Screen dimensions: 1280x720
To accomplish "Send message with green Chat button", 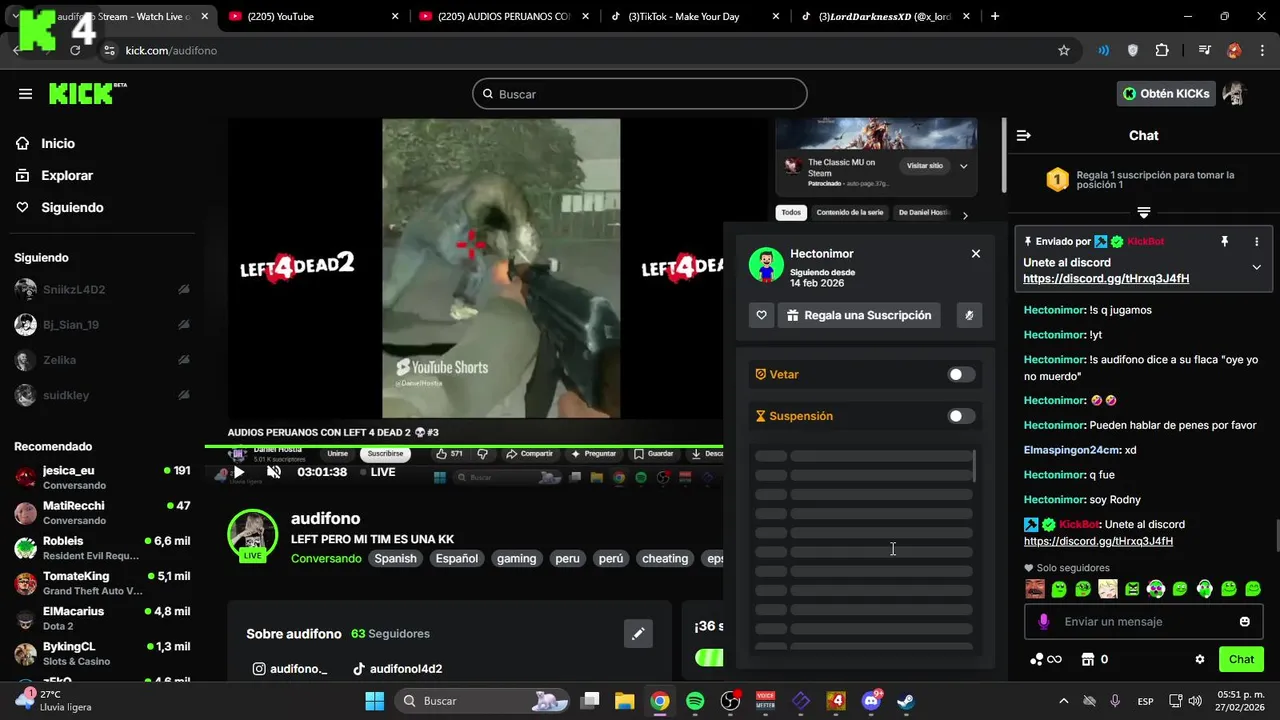I will point(1241,659).
